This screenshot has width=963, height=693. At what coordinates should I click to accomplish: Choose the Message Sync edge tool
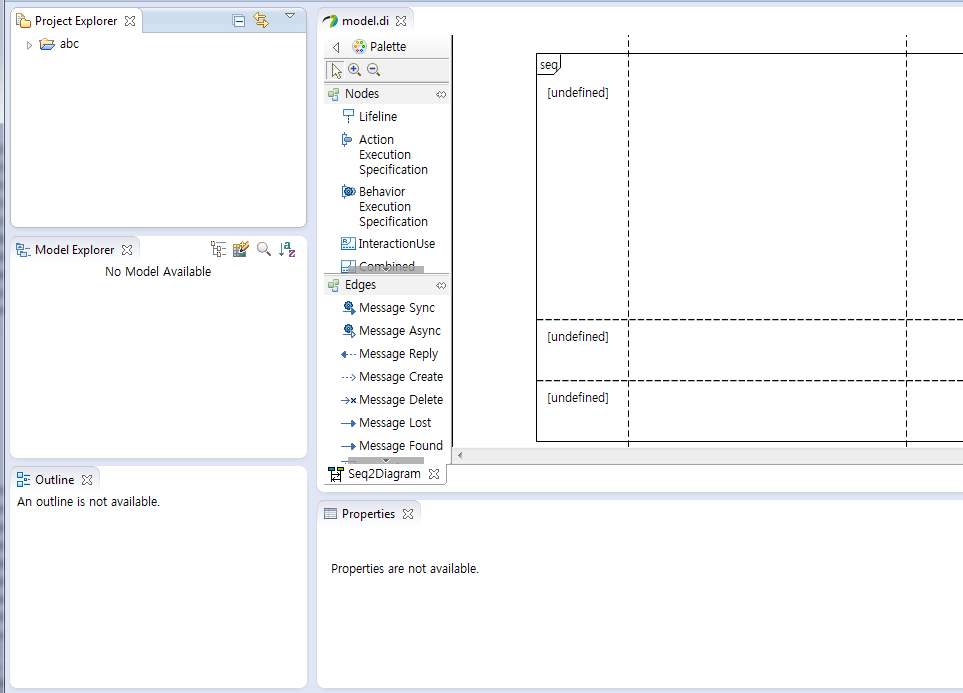pos(393,308)
